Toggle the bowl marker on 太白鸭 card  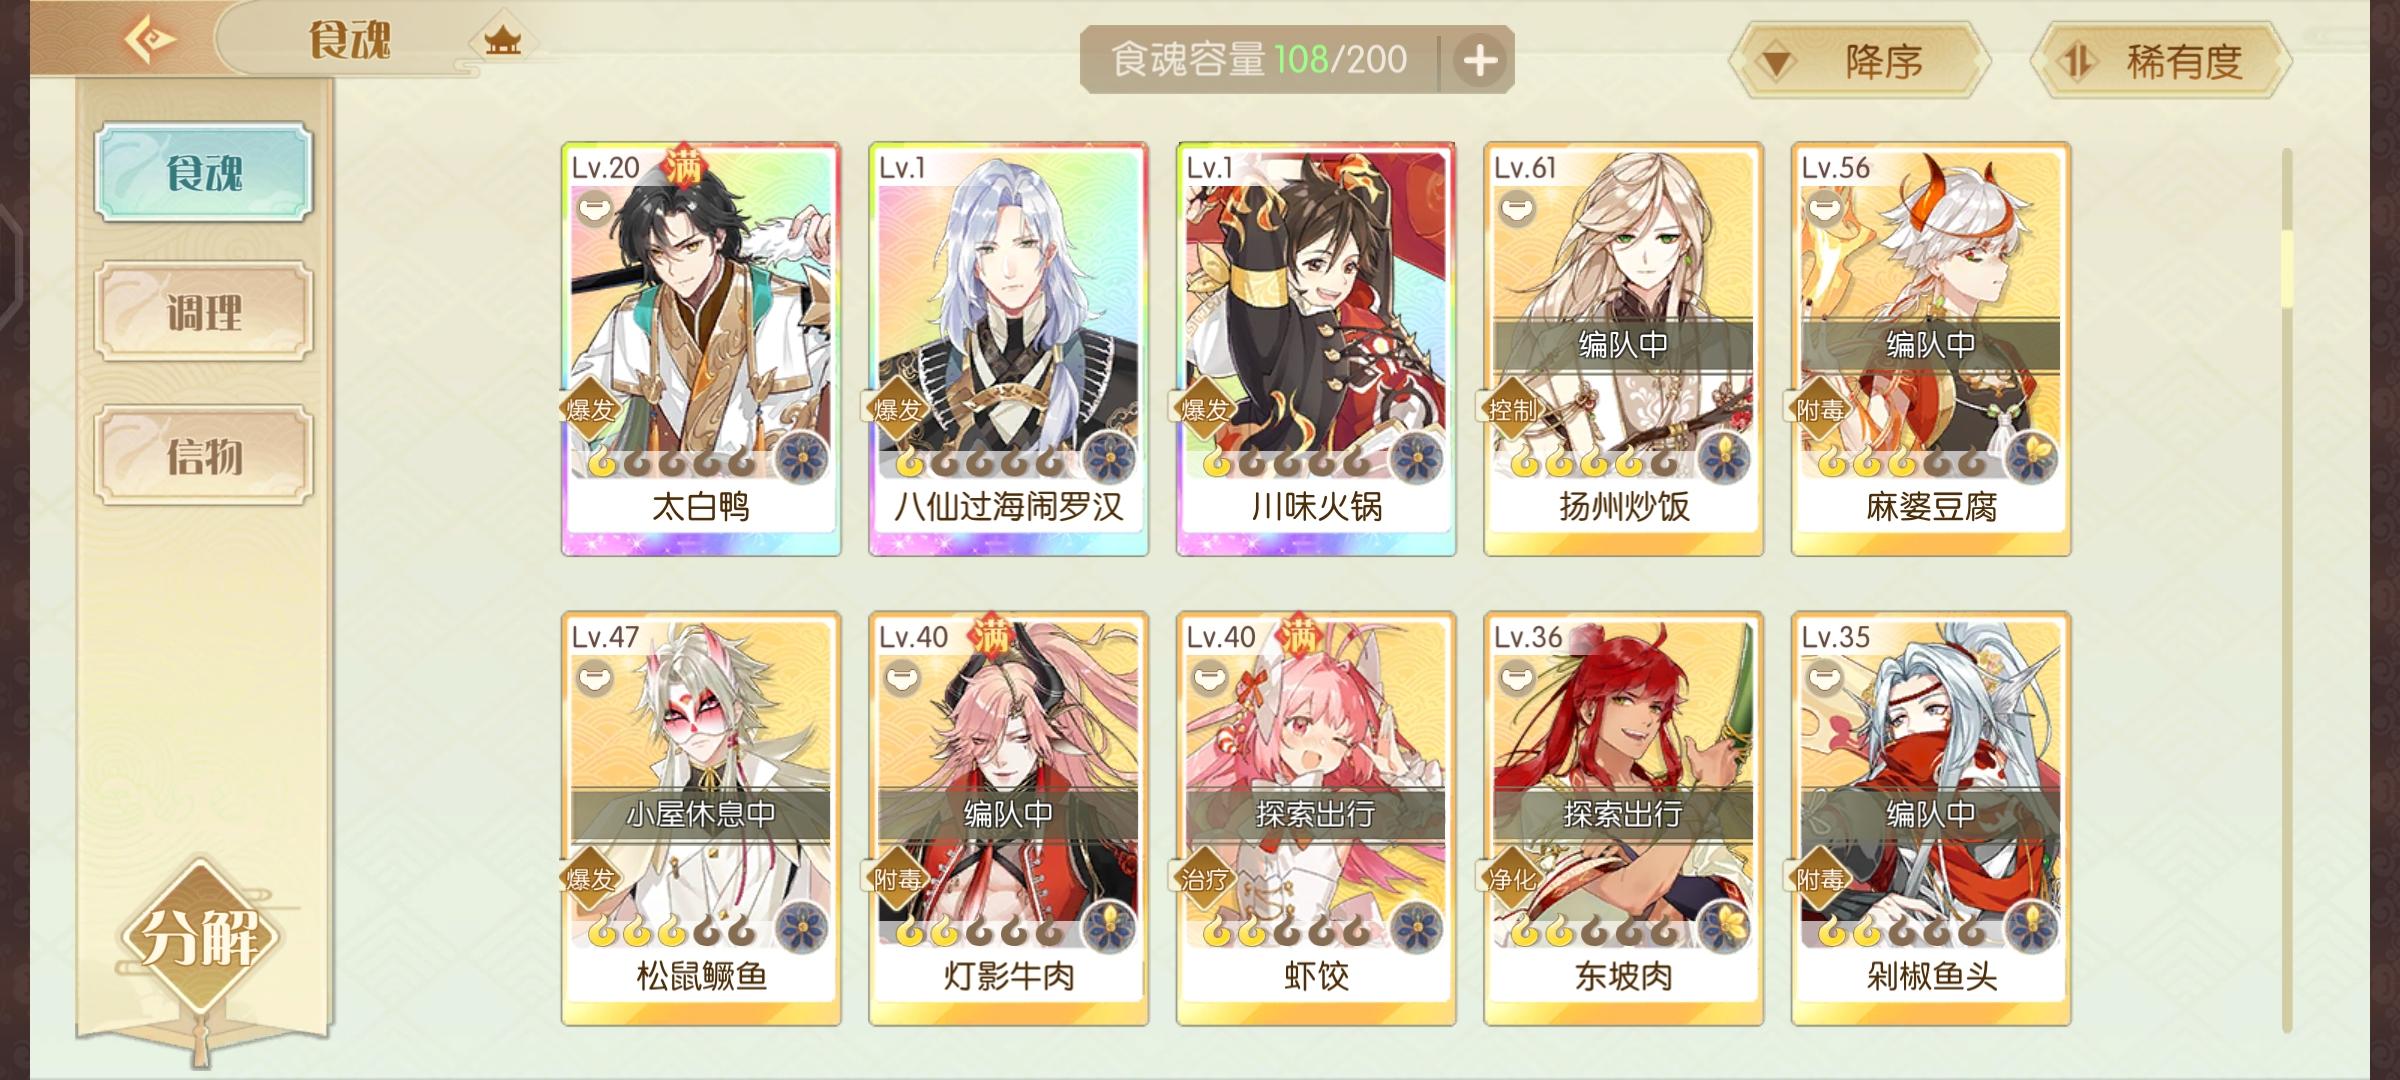coord(594,209)
